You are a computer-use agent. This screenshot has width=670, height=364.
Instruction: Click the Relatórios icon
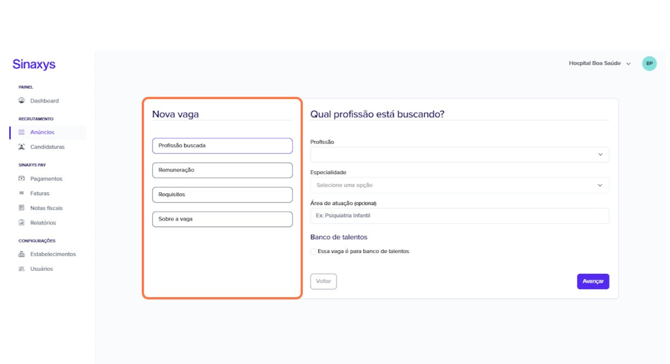[21, 223]
